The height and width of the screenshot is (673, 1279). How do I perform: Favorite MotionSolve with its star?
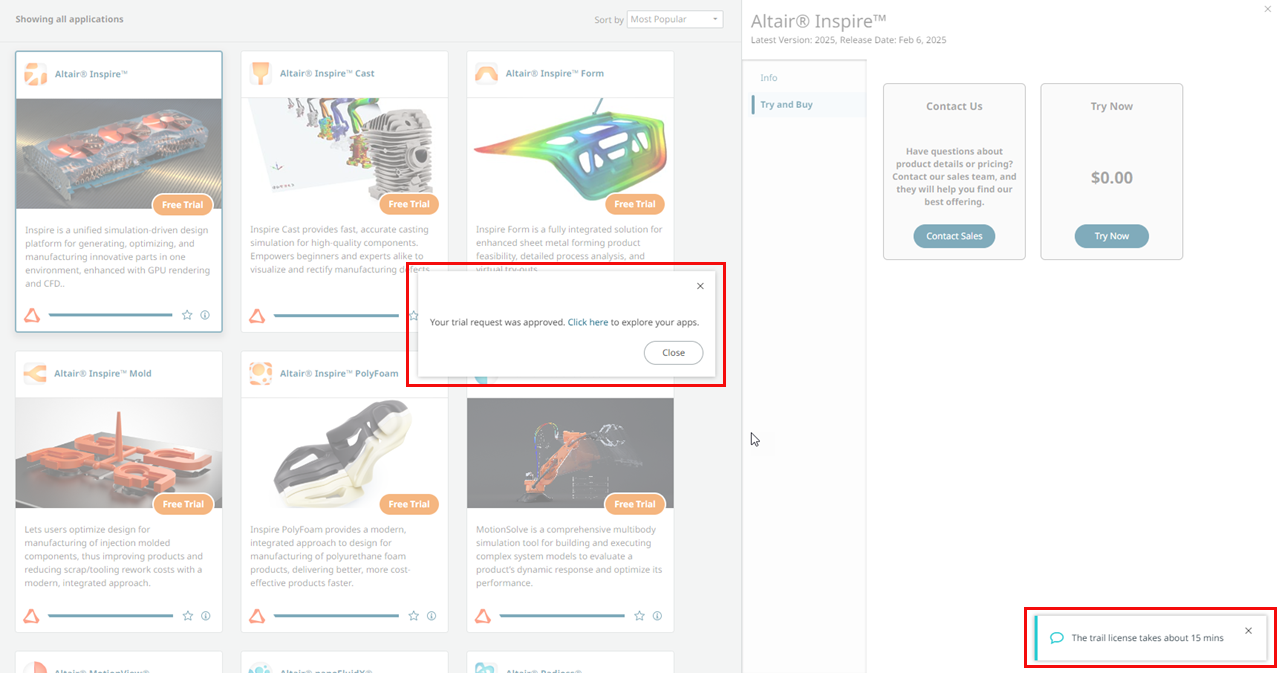(639, 616)
